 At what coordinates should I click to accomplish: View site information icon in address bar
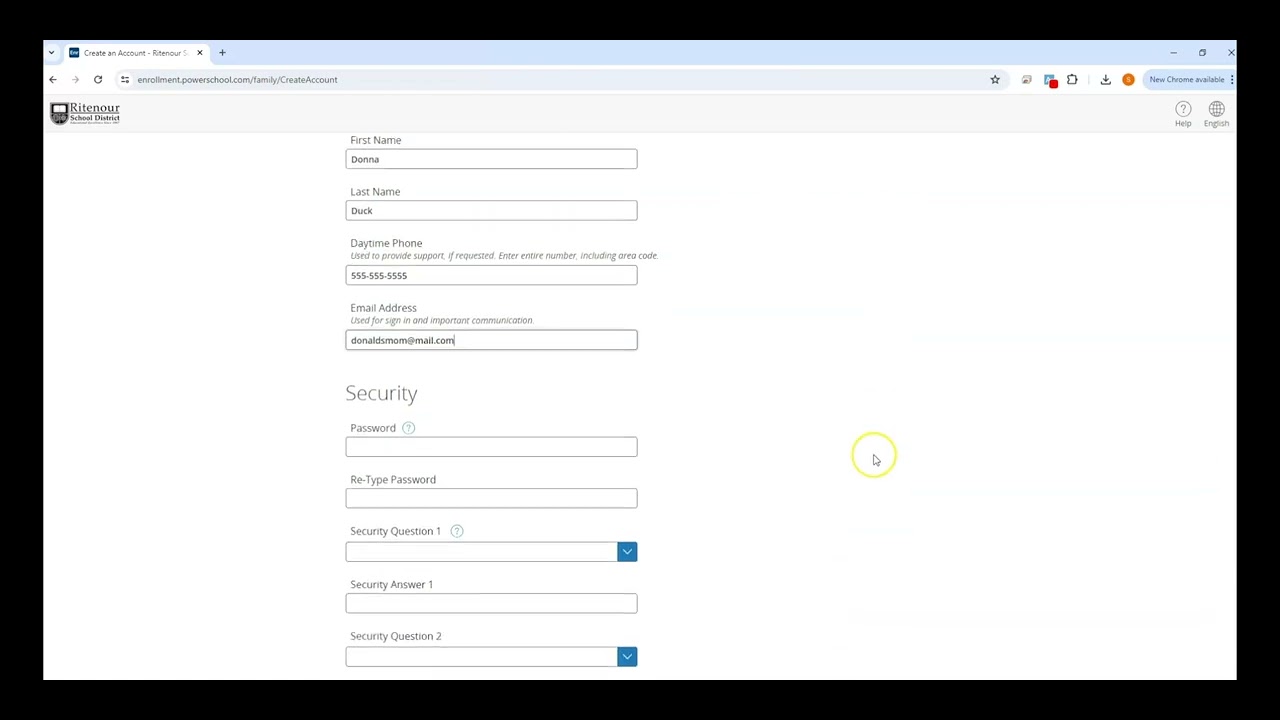click(125, 80)
